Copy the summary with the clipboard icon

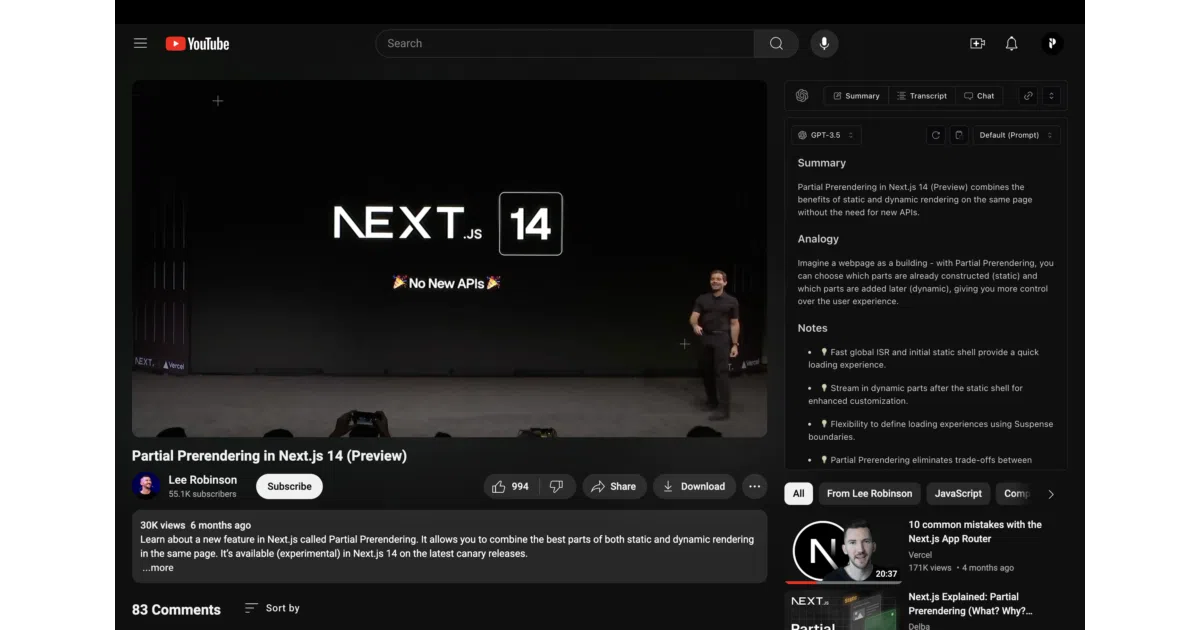959,135
